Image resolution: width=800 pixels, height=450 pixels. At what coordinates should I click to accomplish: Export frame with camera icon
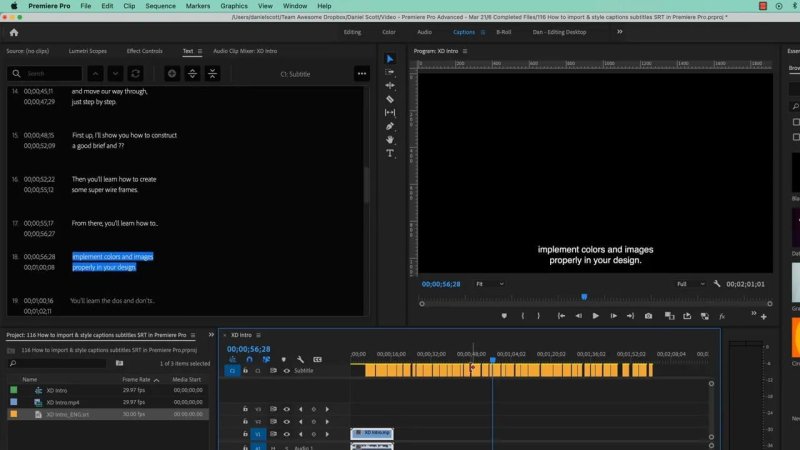pos(648,316)
